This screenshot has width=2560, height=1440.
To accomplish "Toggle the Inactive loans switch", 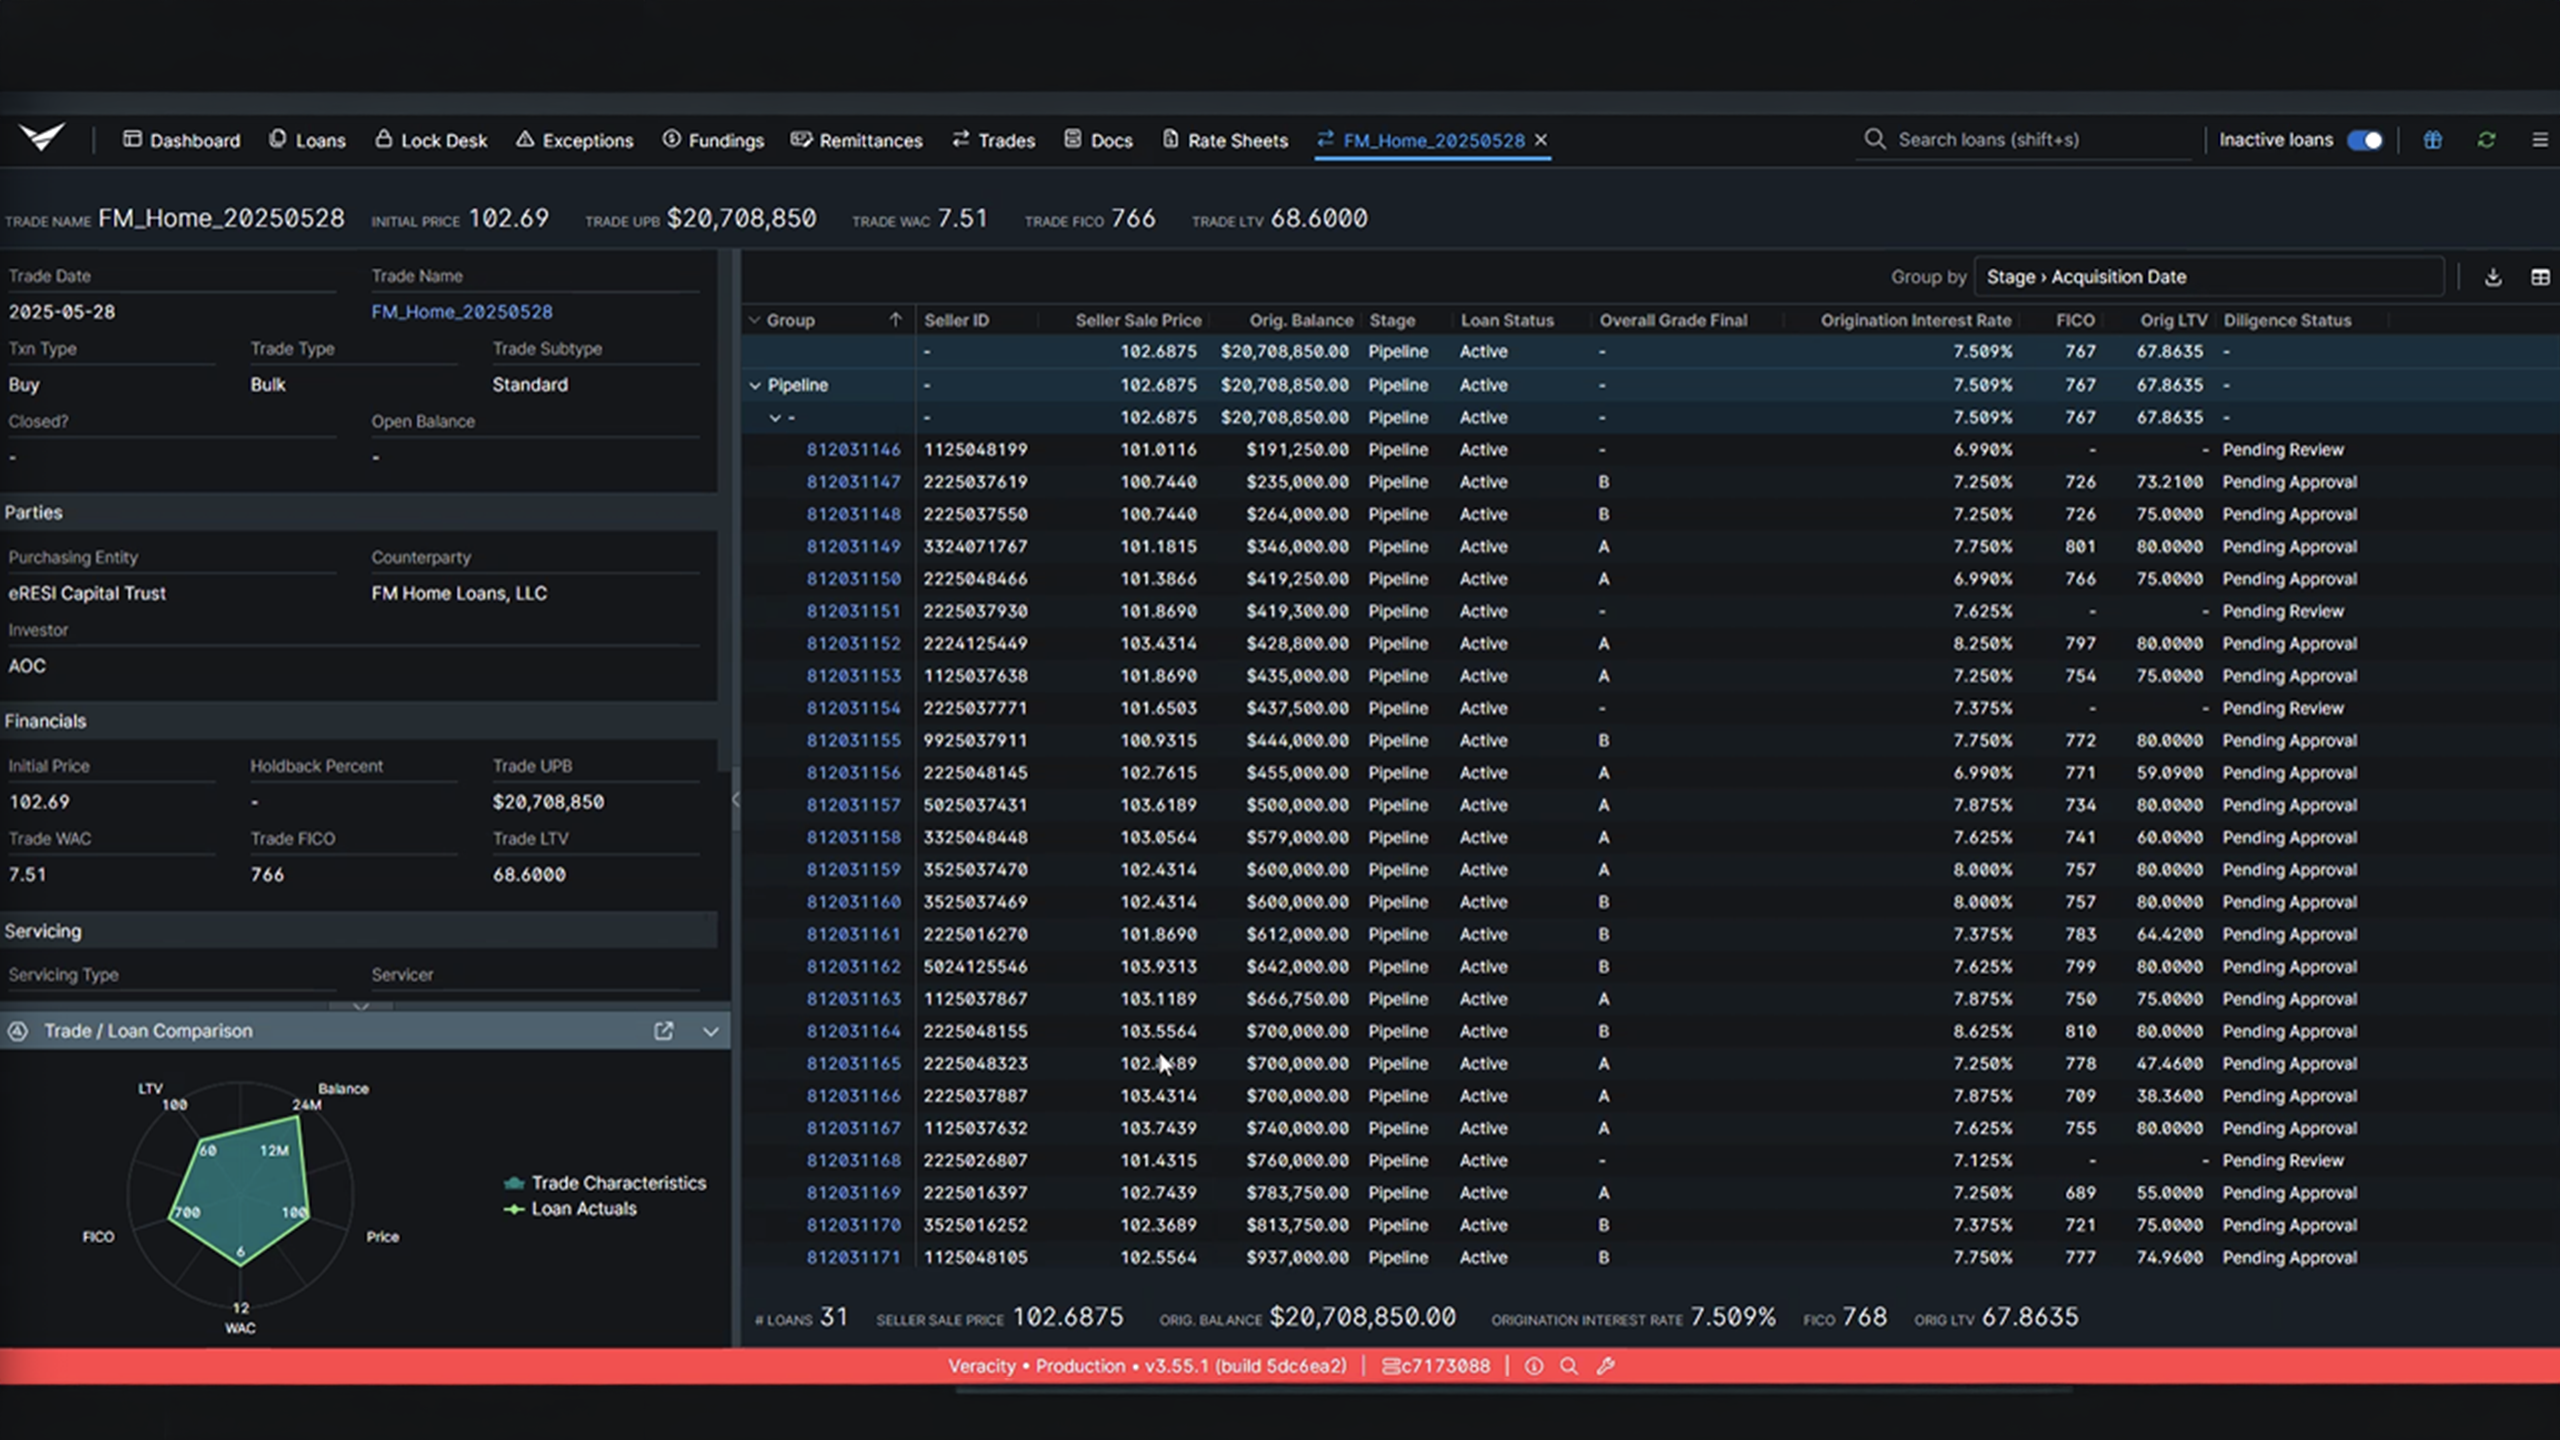I will [2365, 140].
